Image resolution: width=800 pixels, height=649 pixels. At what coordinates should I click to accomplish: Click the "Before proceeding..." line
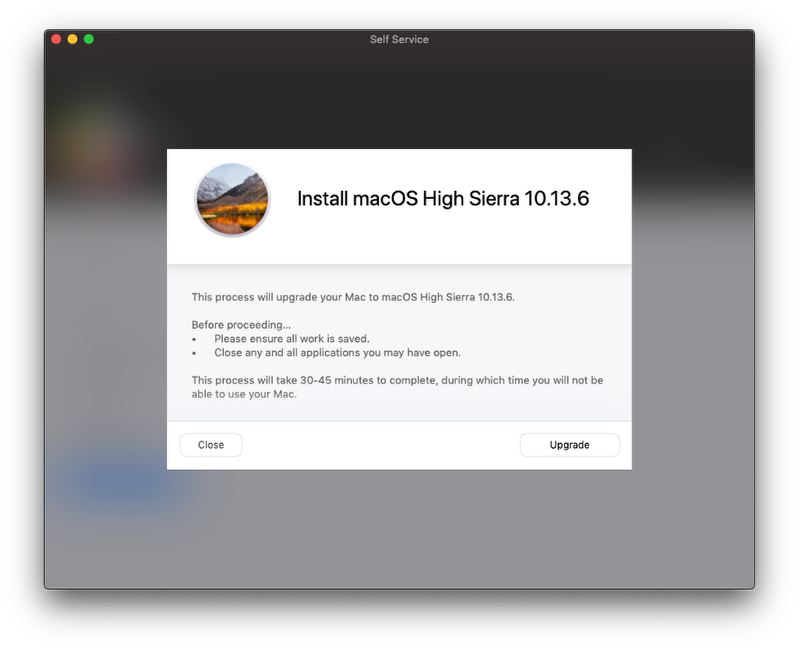click(241, 325)
